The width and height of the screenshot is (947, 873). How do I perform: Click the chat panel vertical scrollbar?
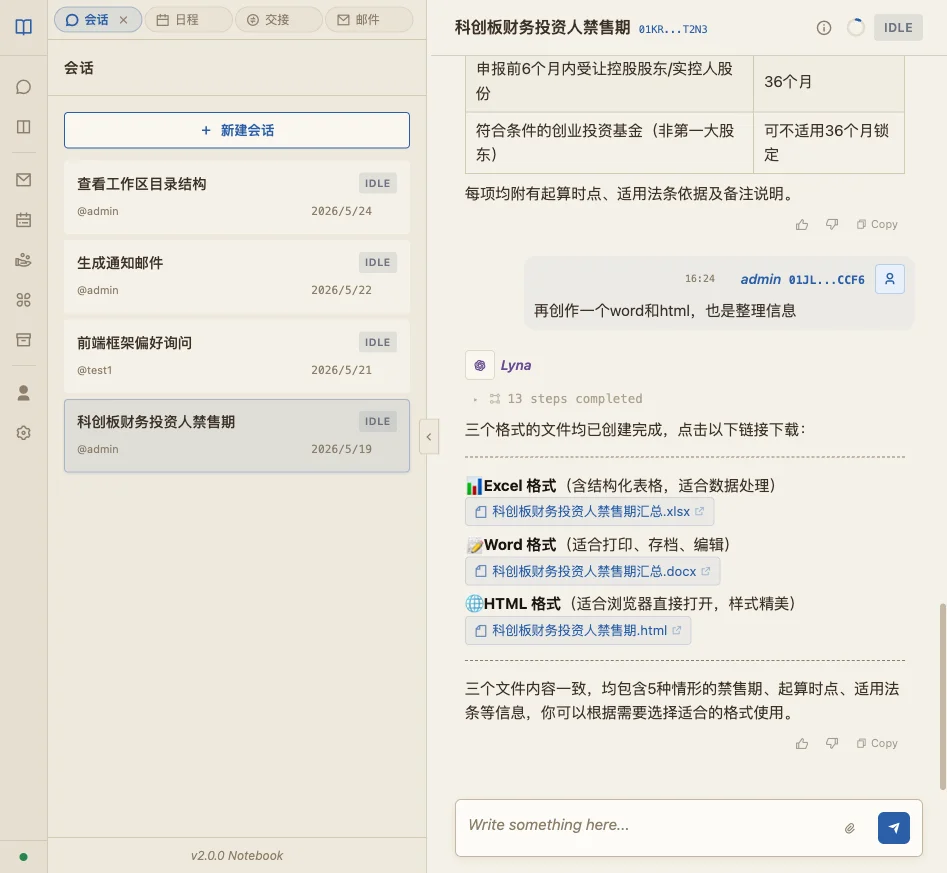[x=942, y=696]
